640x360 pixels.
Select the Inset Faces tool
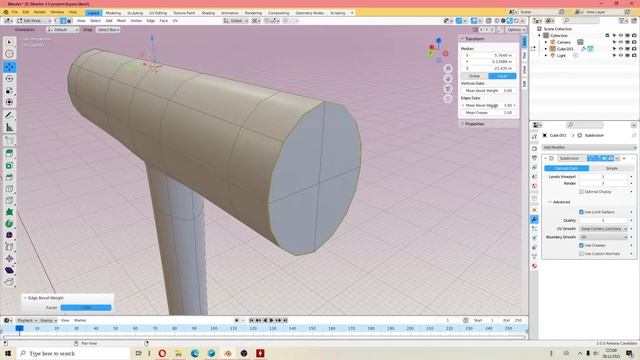[x=9, y=165]
